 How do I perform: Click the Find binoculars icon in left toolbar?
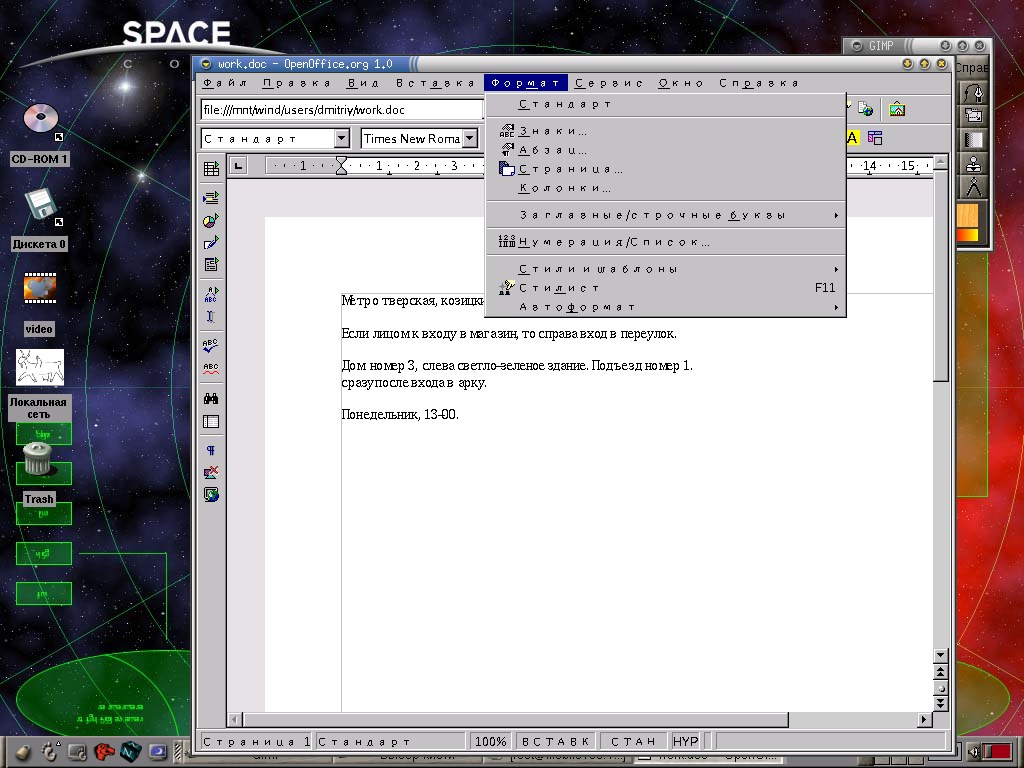pyautogui.click(x=211, y=399)
